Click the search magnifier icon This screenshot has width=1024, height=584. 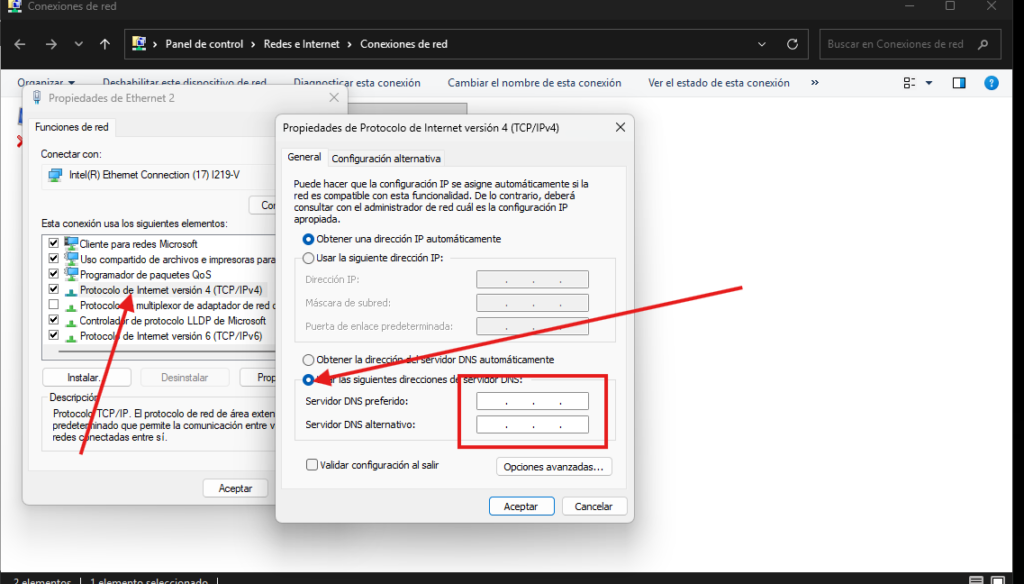pyautogui.click(x=983, y=44)
